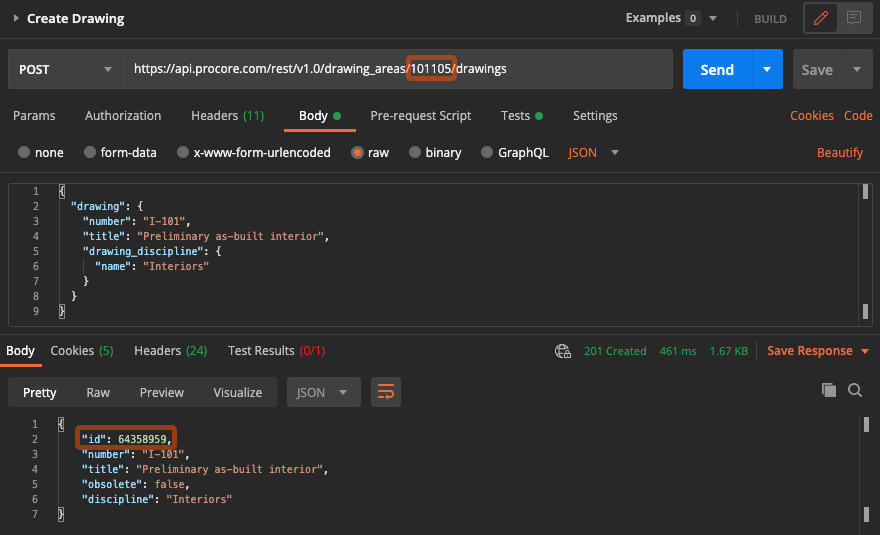
Task: Open the Examples dropdown
Action: point(671,18)
